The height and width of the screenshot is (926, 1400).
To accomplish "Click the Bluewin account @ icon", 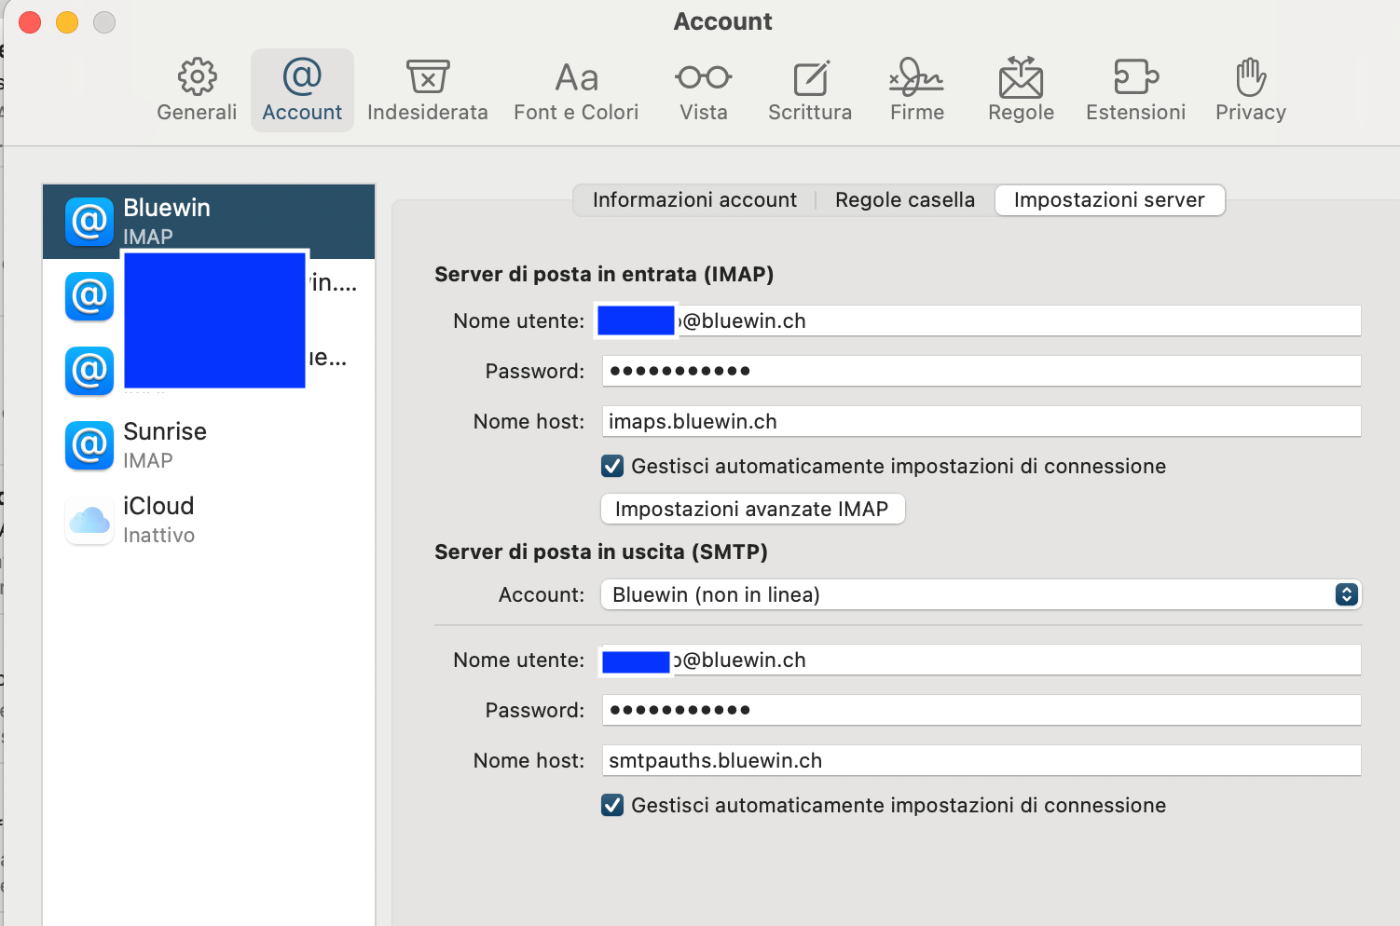I will tap(89, 221).
